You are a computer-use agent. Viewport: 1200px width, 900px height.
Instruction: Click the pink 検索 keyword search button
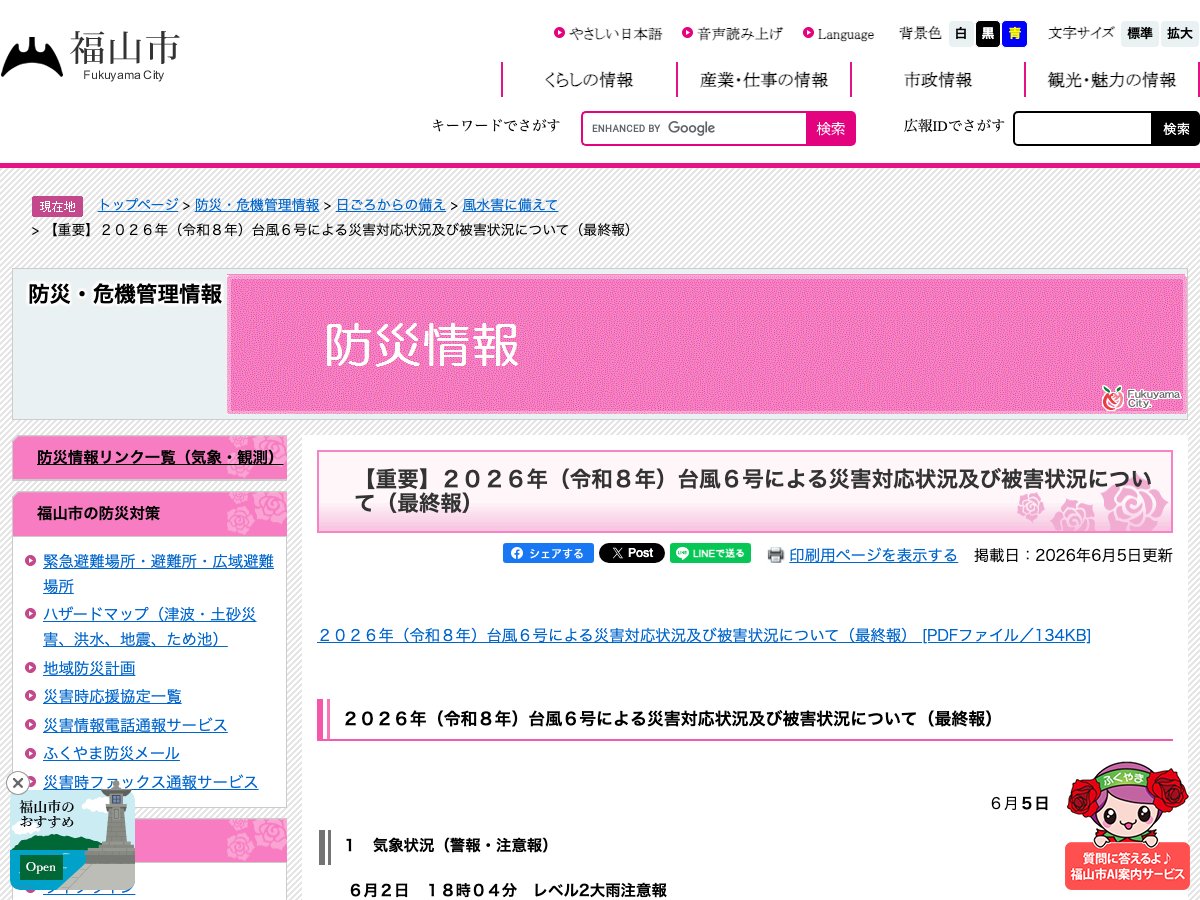[x=831, y=128]
